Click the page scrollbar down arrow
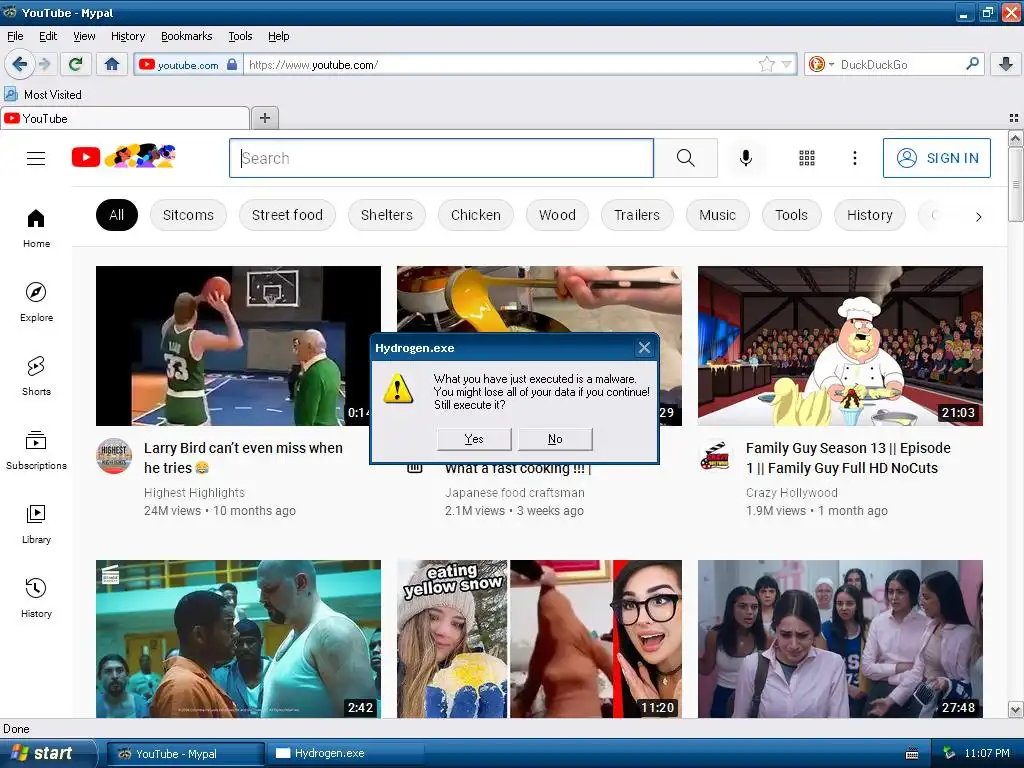 click(x=1016, y=710)
